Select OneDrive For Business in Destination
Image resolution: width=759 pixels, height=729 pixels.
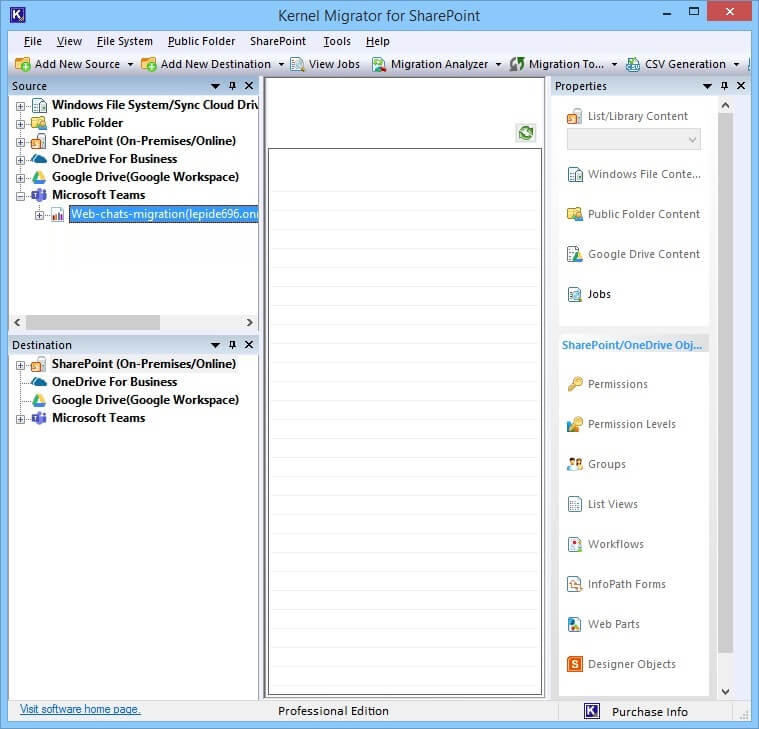click(114, 382)
